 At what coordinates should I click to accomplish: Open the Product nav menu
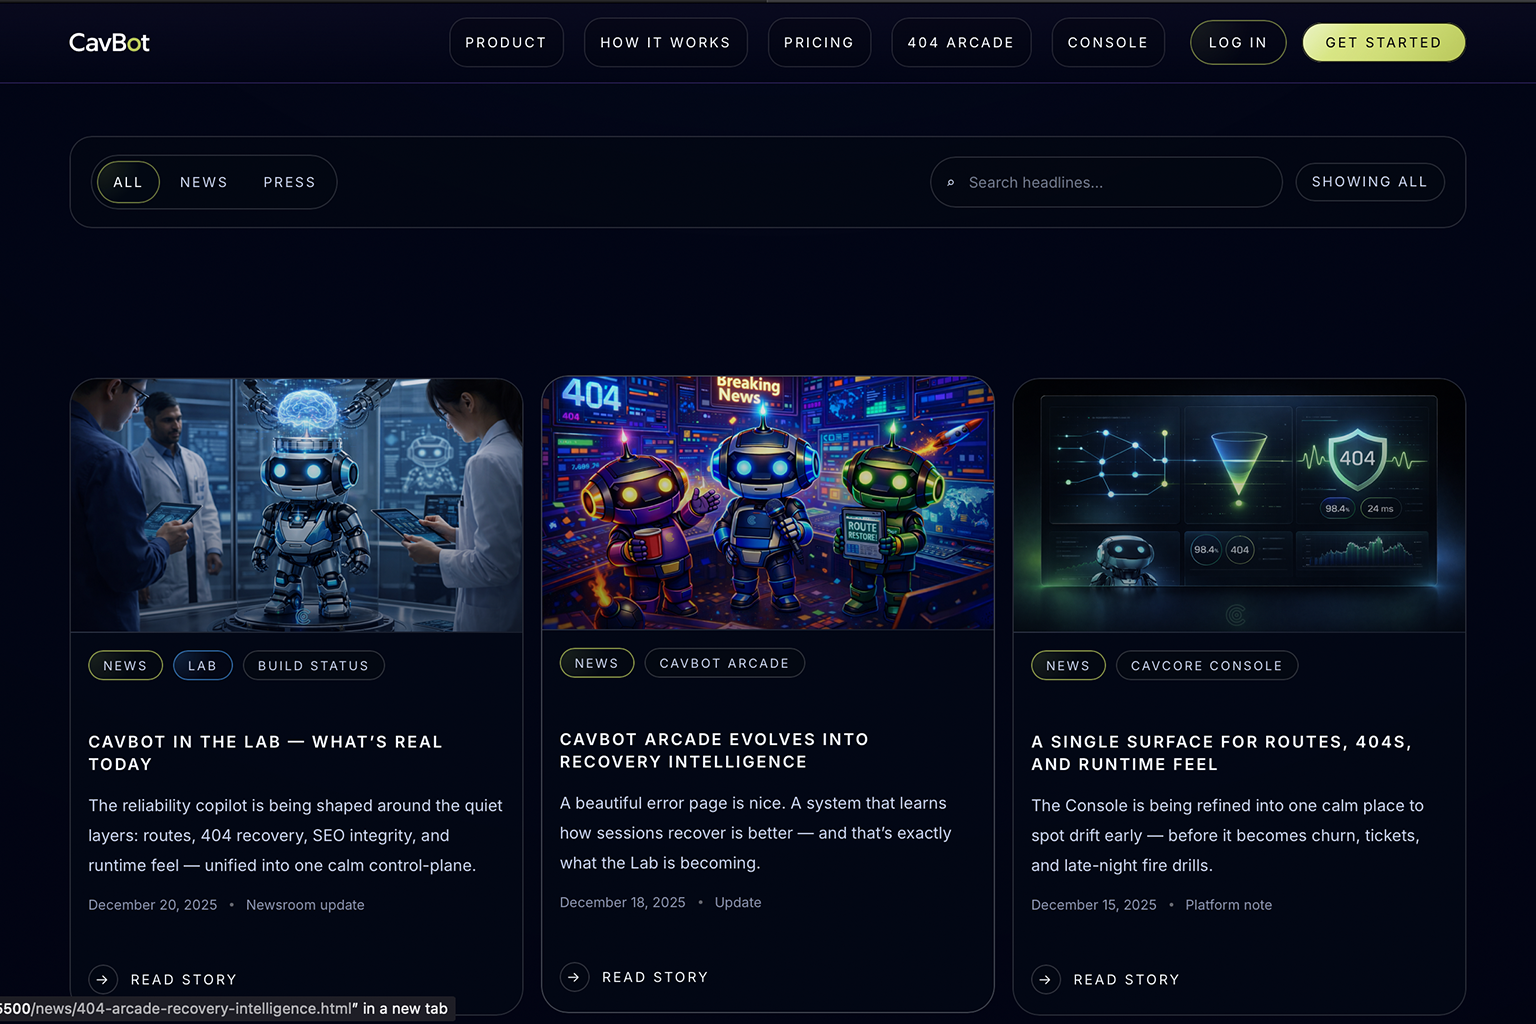[x=506, y=42]
